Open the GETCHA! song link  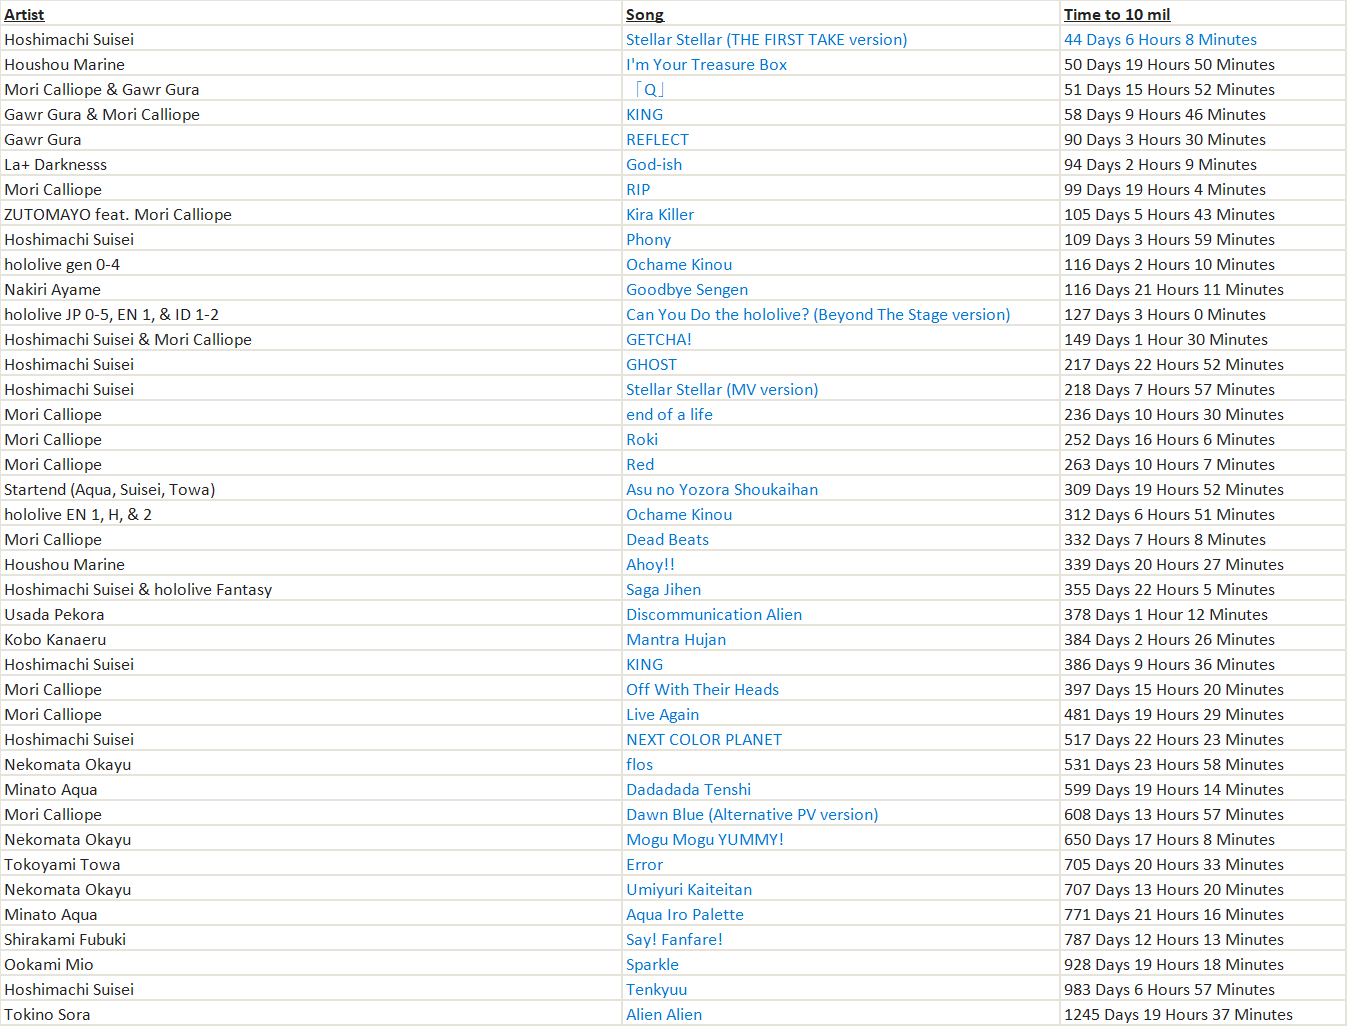click(659, 340)
